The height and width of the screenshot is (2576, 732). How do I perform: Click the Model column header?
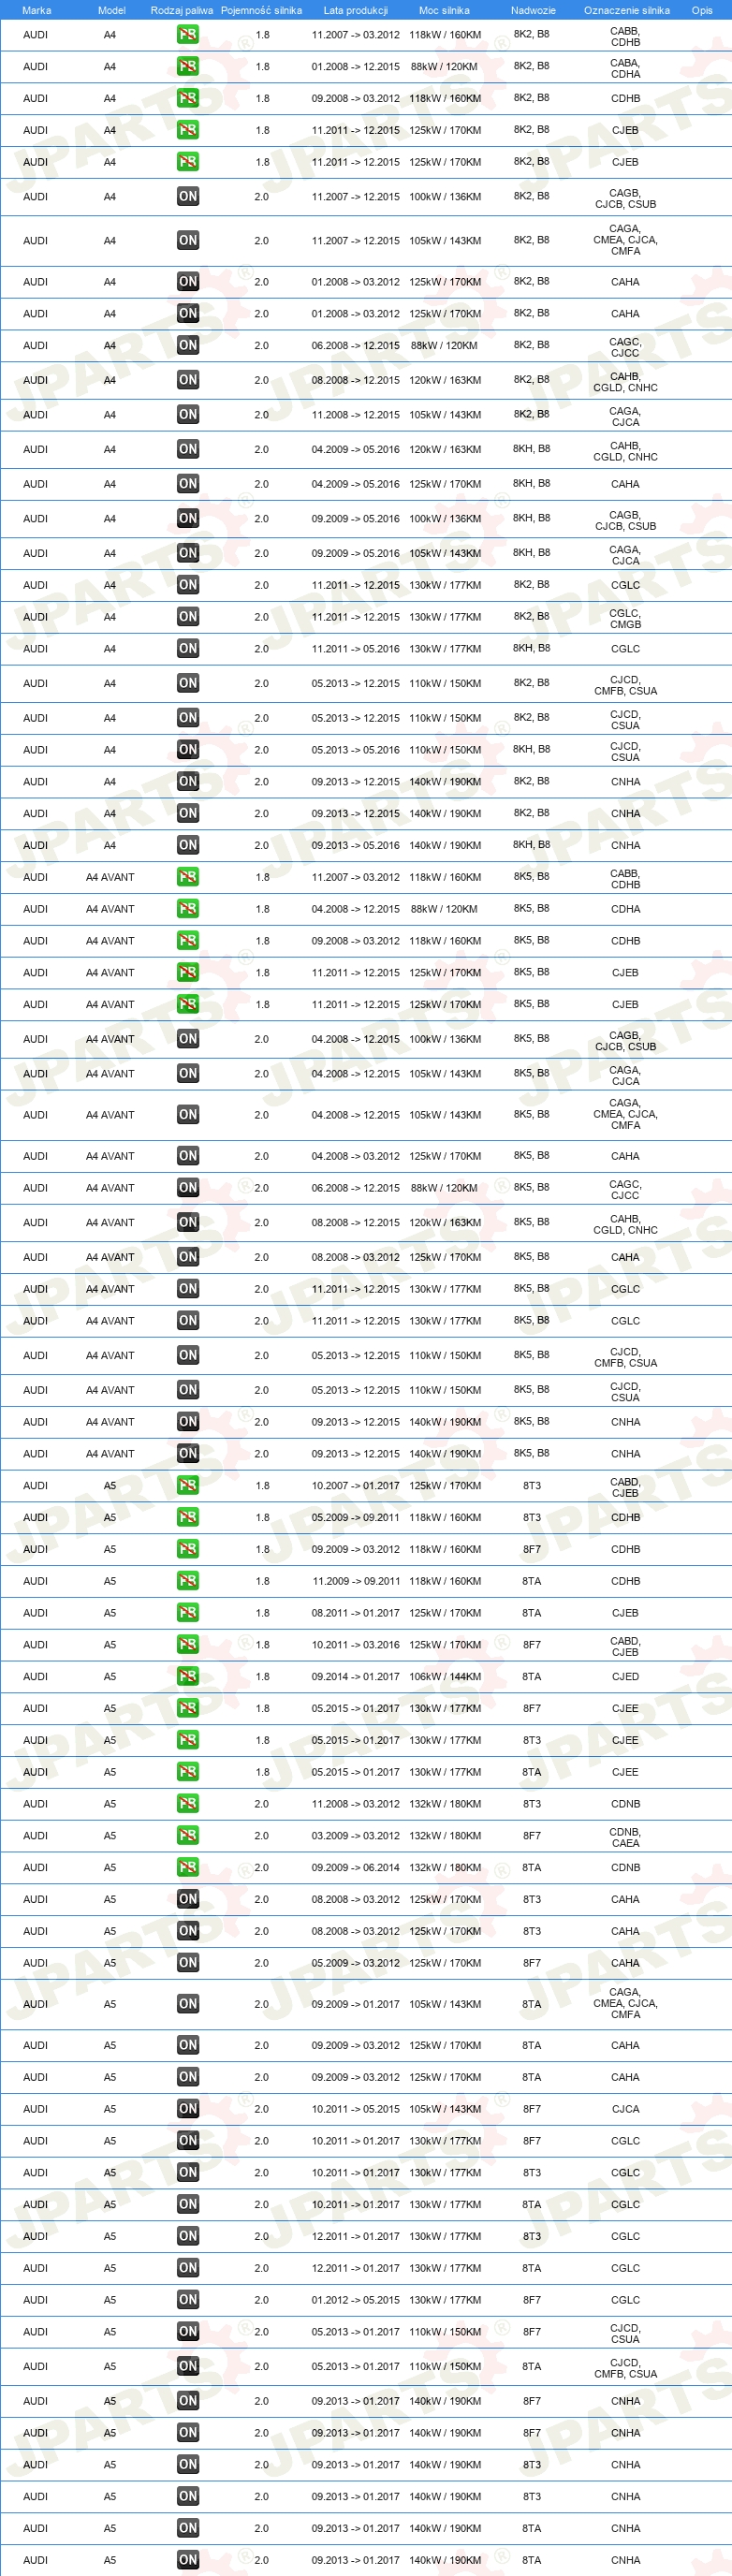(x=112, y=10)
